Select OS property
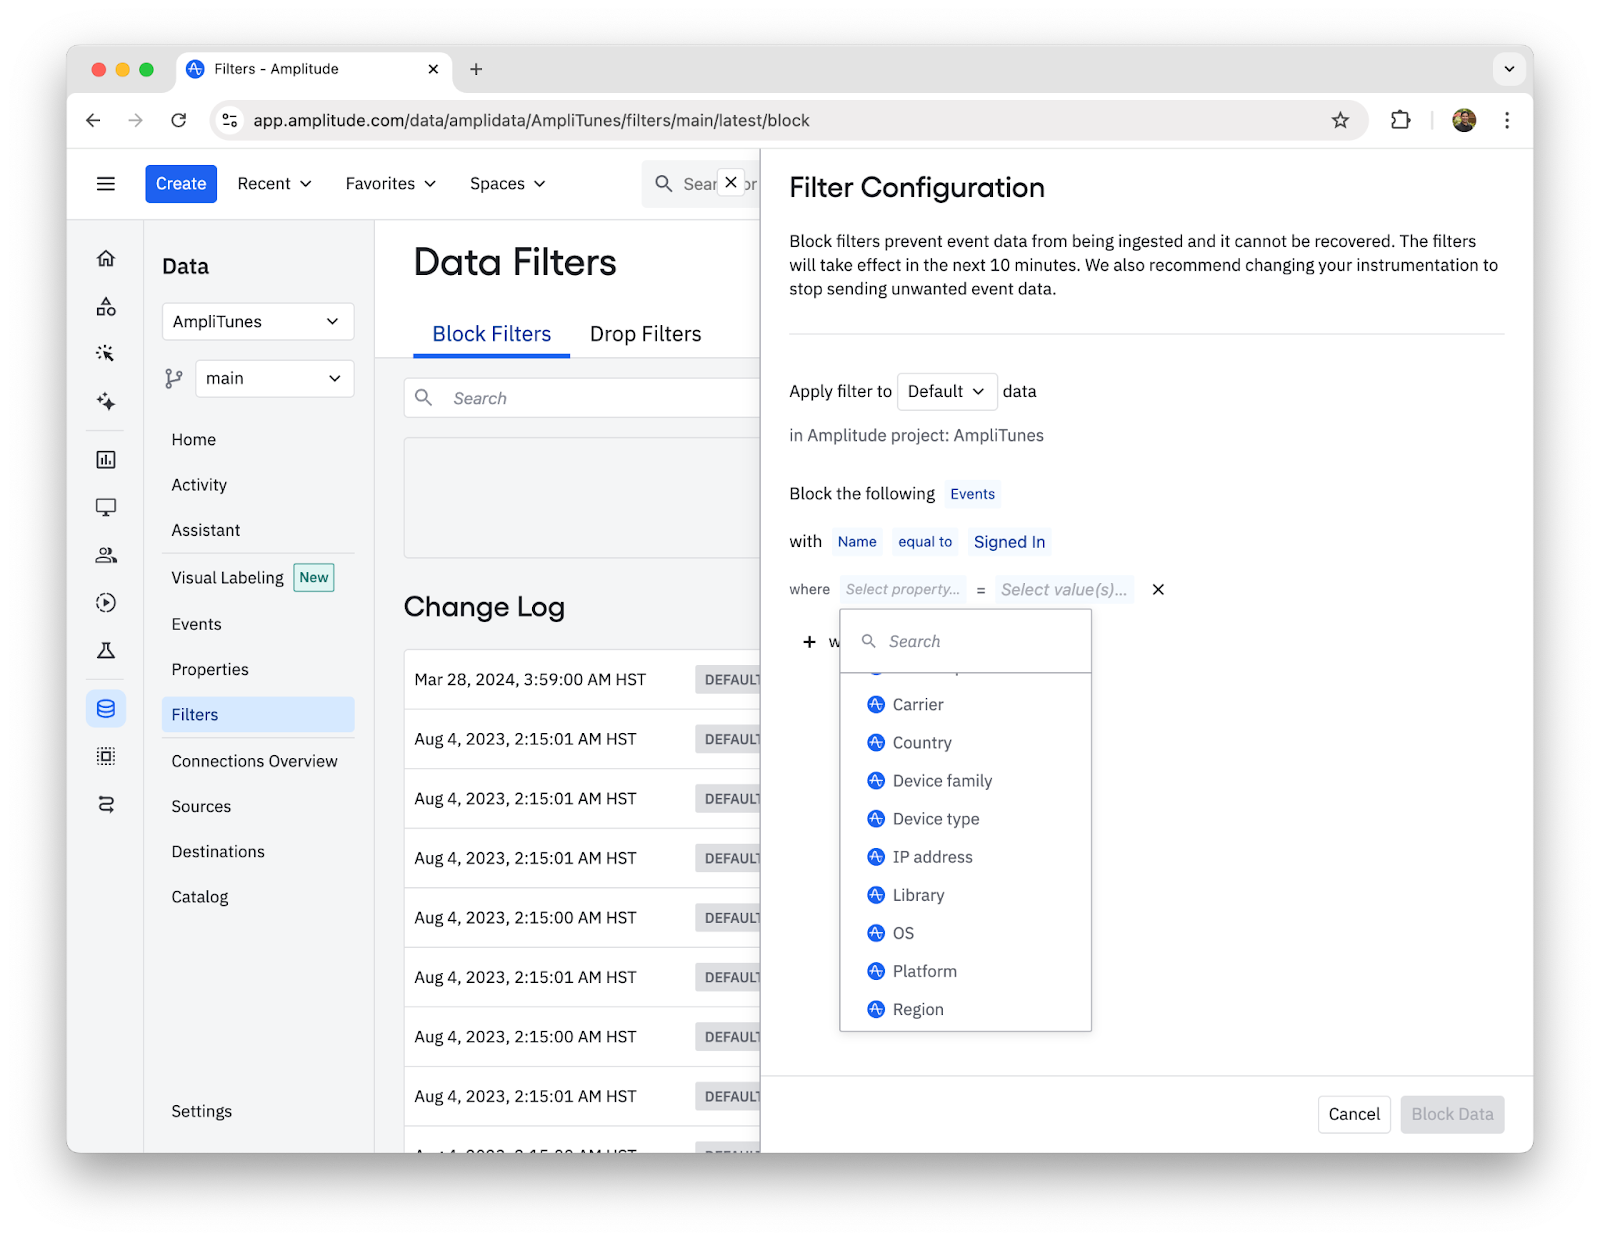1600x1241 pixels. click(x=966, y=933)
